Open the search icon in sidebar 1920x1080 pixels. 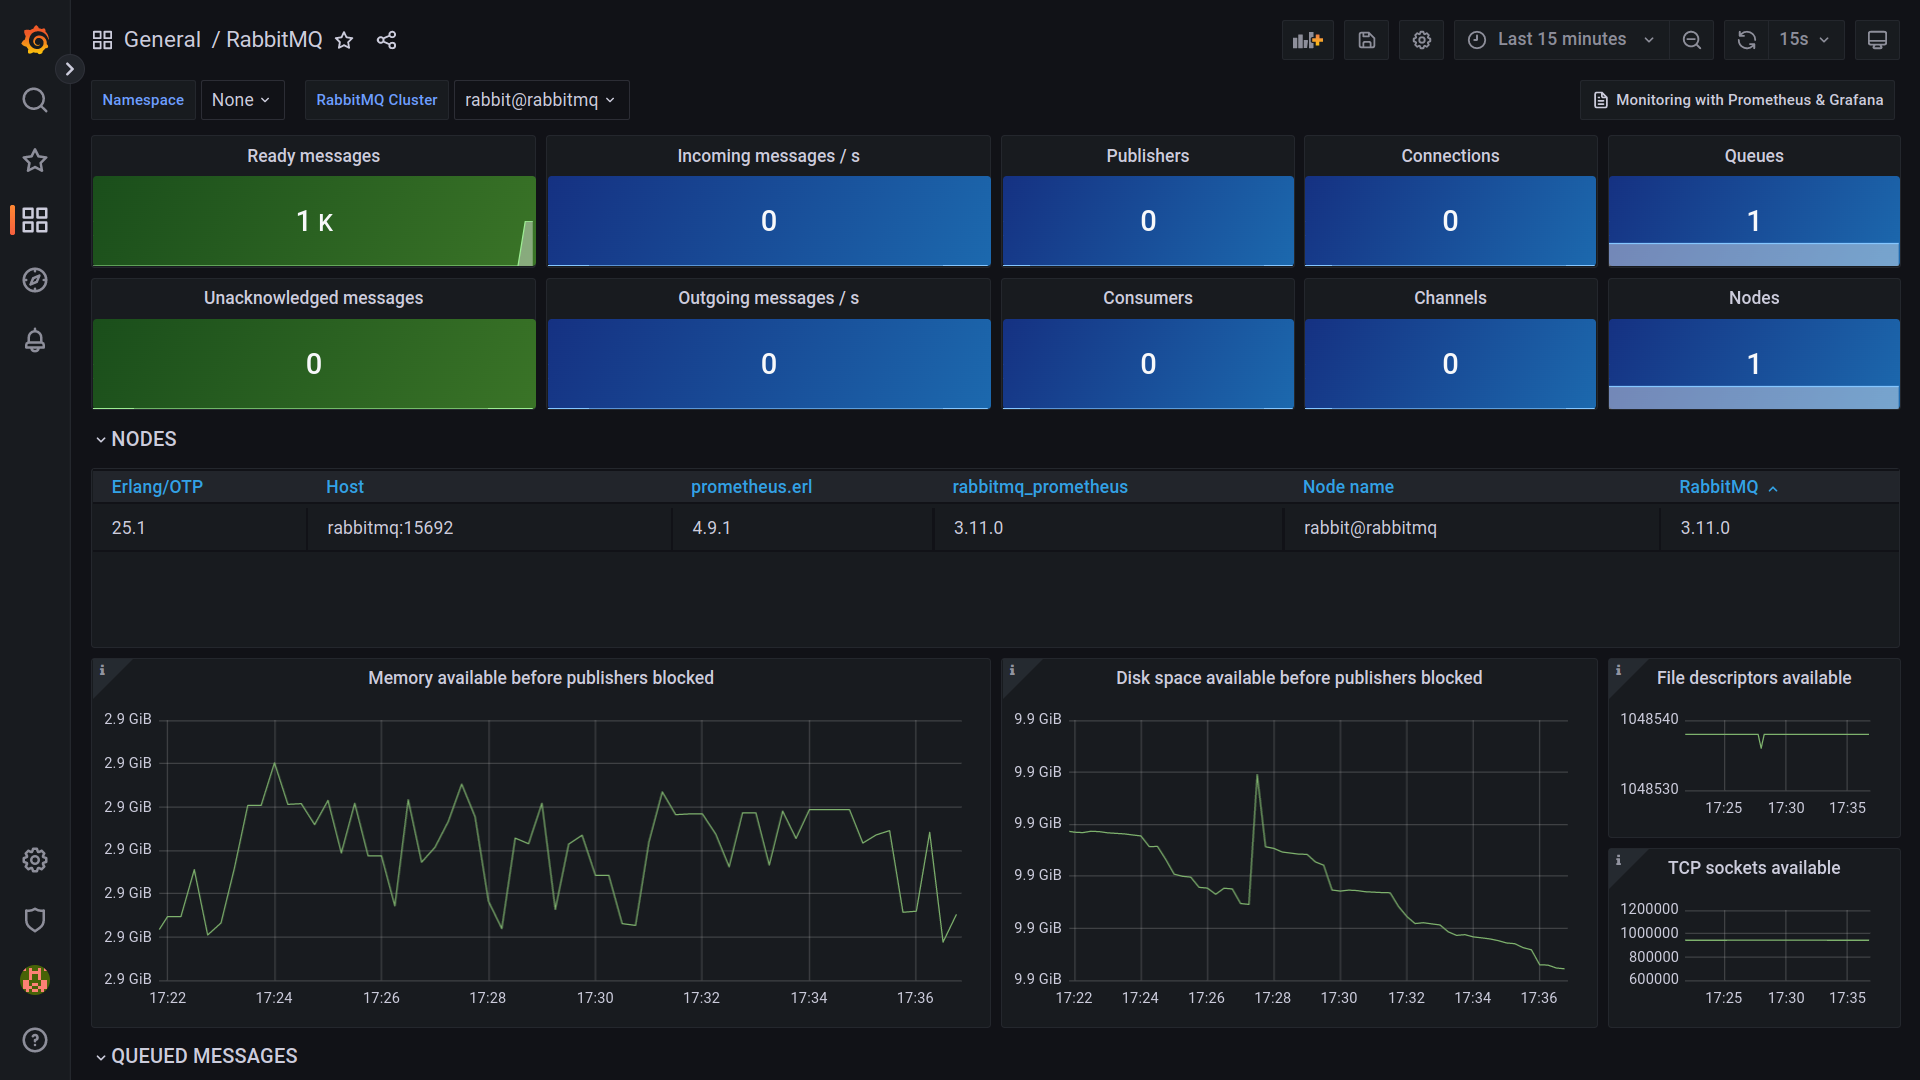35,100
